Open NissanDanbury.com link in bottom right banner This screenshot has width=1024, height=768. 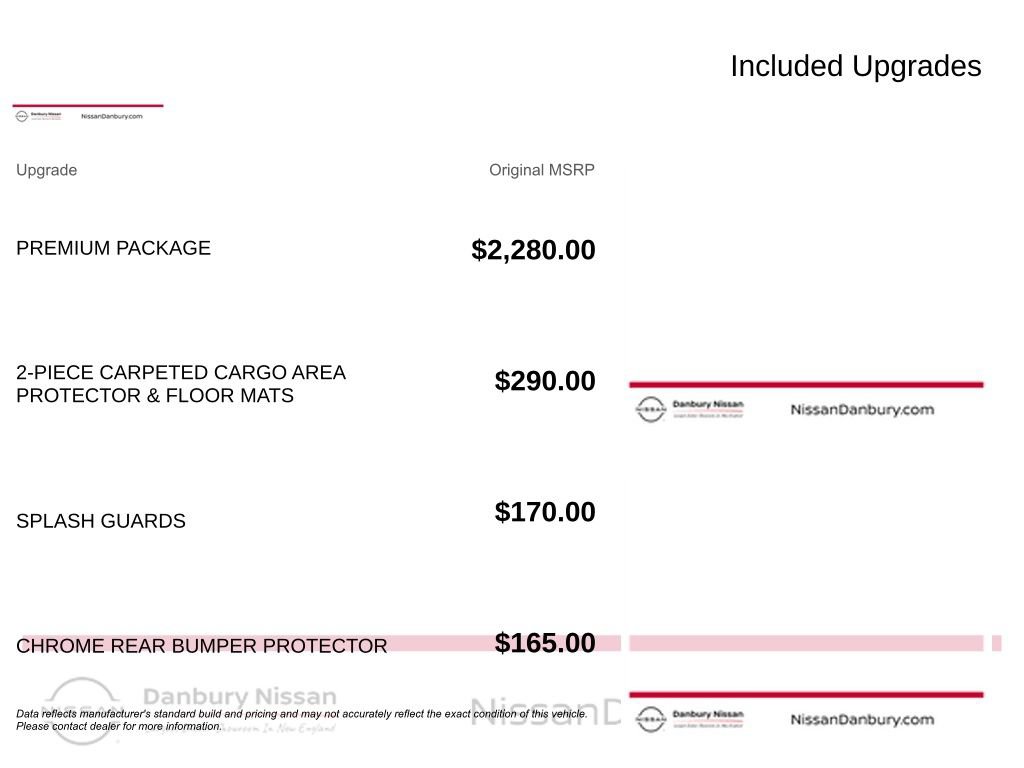(x=862, y=719)
